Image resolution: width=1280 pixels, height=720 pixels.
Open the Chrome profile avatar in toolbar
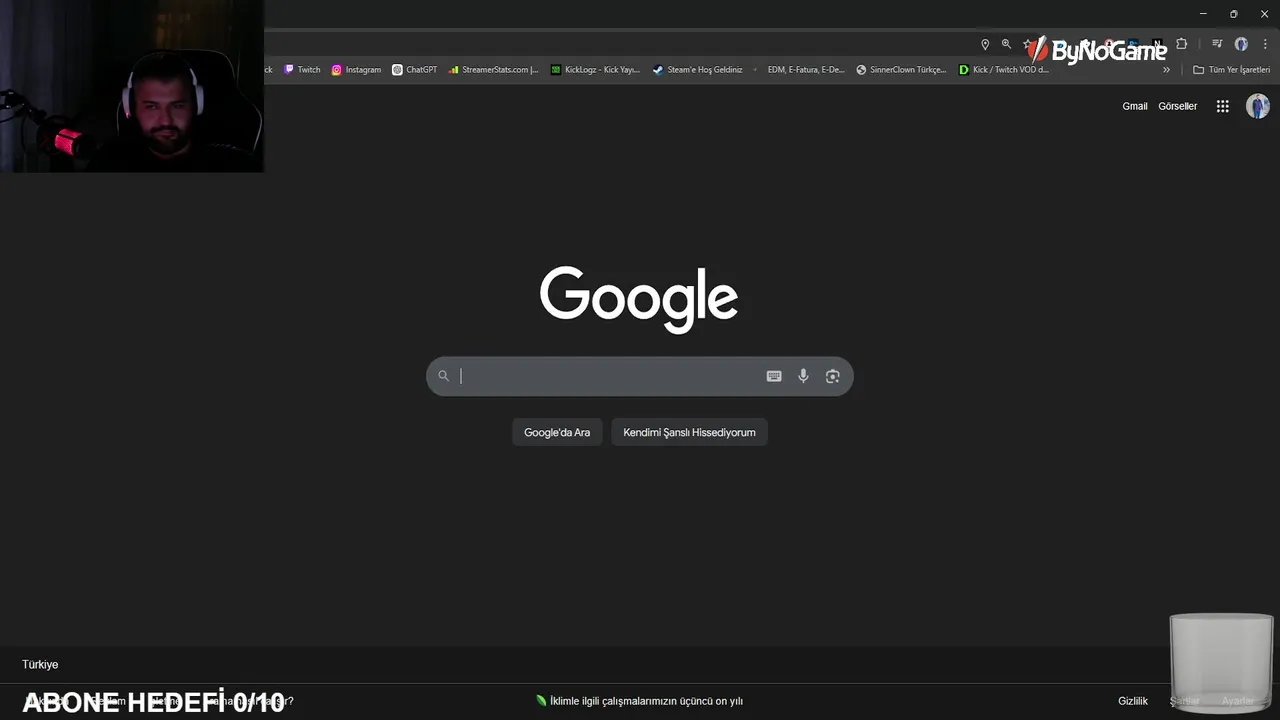click(1241, 44)
